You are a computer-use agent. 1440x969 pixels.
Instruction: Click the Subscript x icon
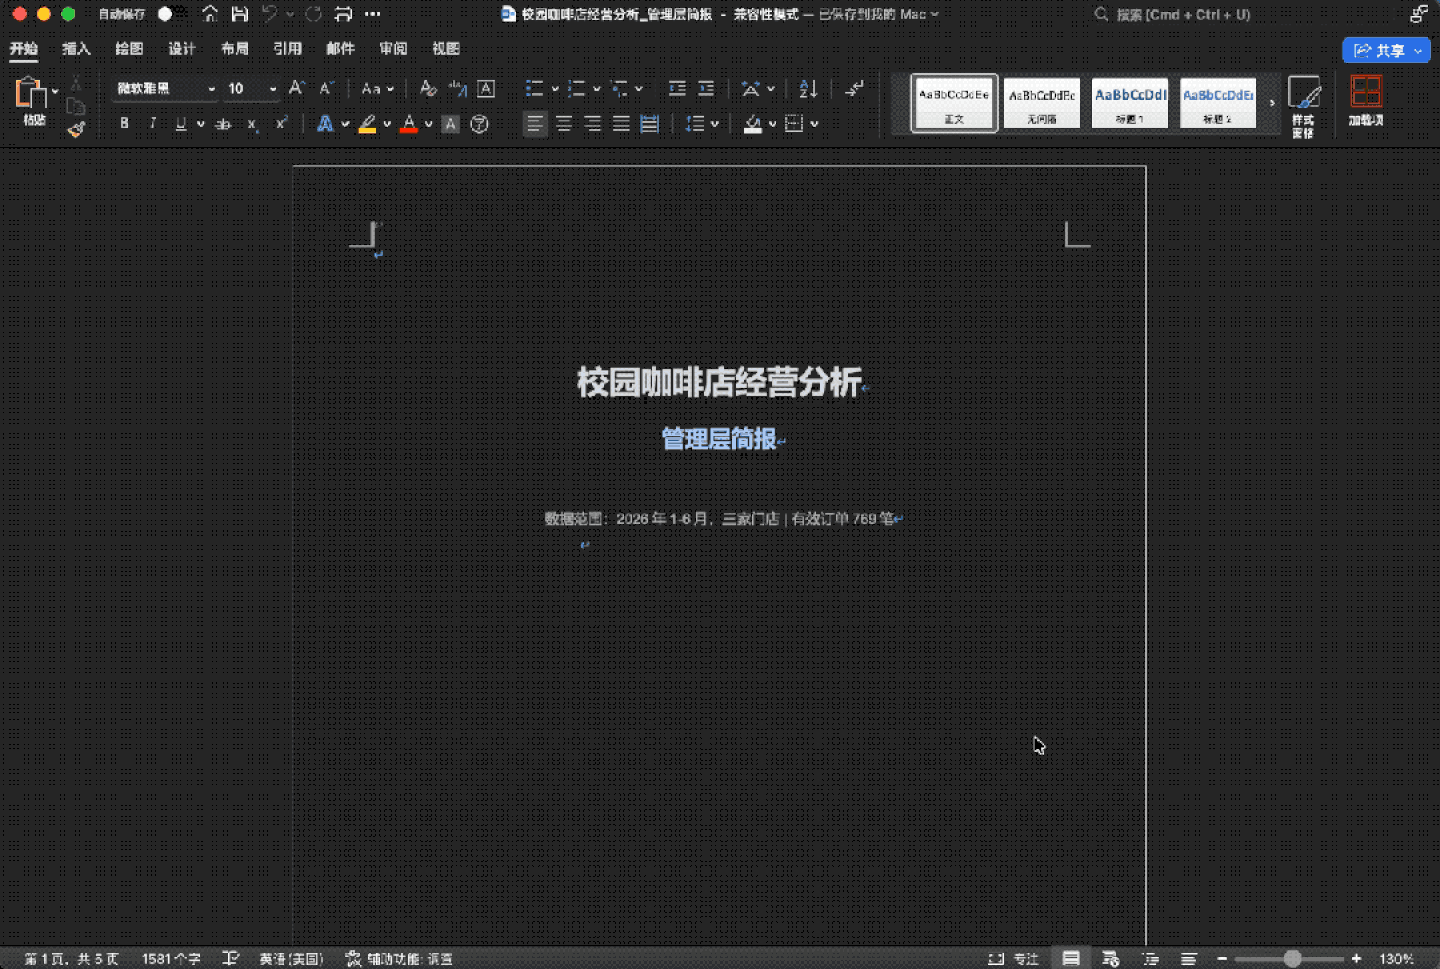(x=252, y=124)
